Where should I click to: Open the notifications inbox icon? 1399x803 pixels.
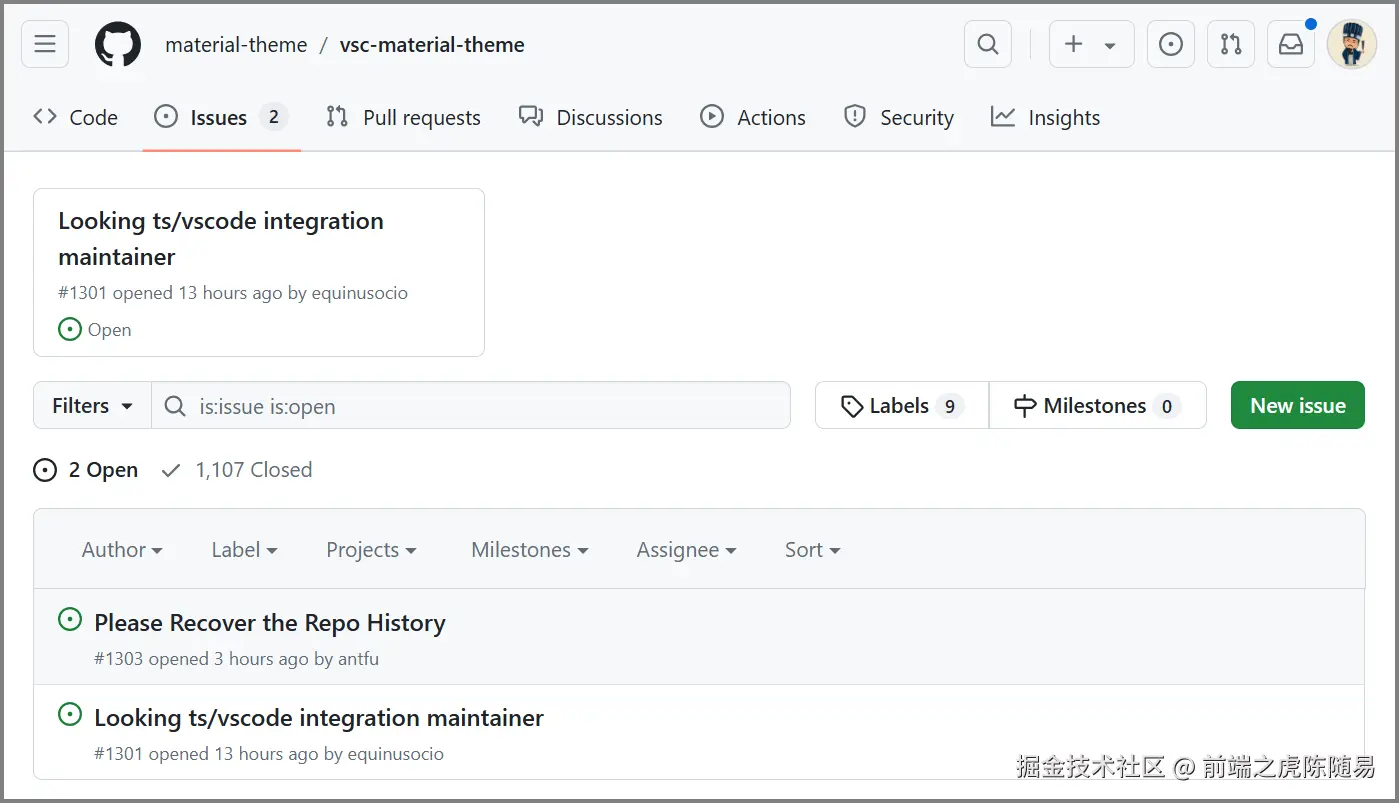1291,45
